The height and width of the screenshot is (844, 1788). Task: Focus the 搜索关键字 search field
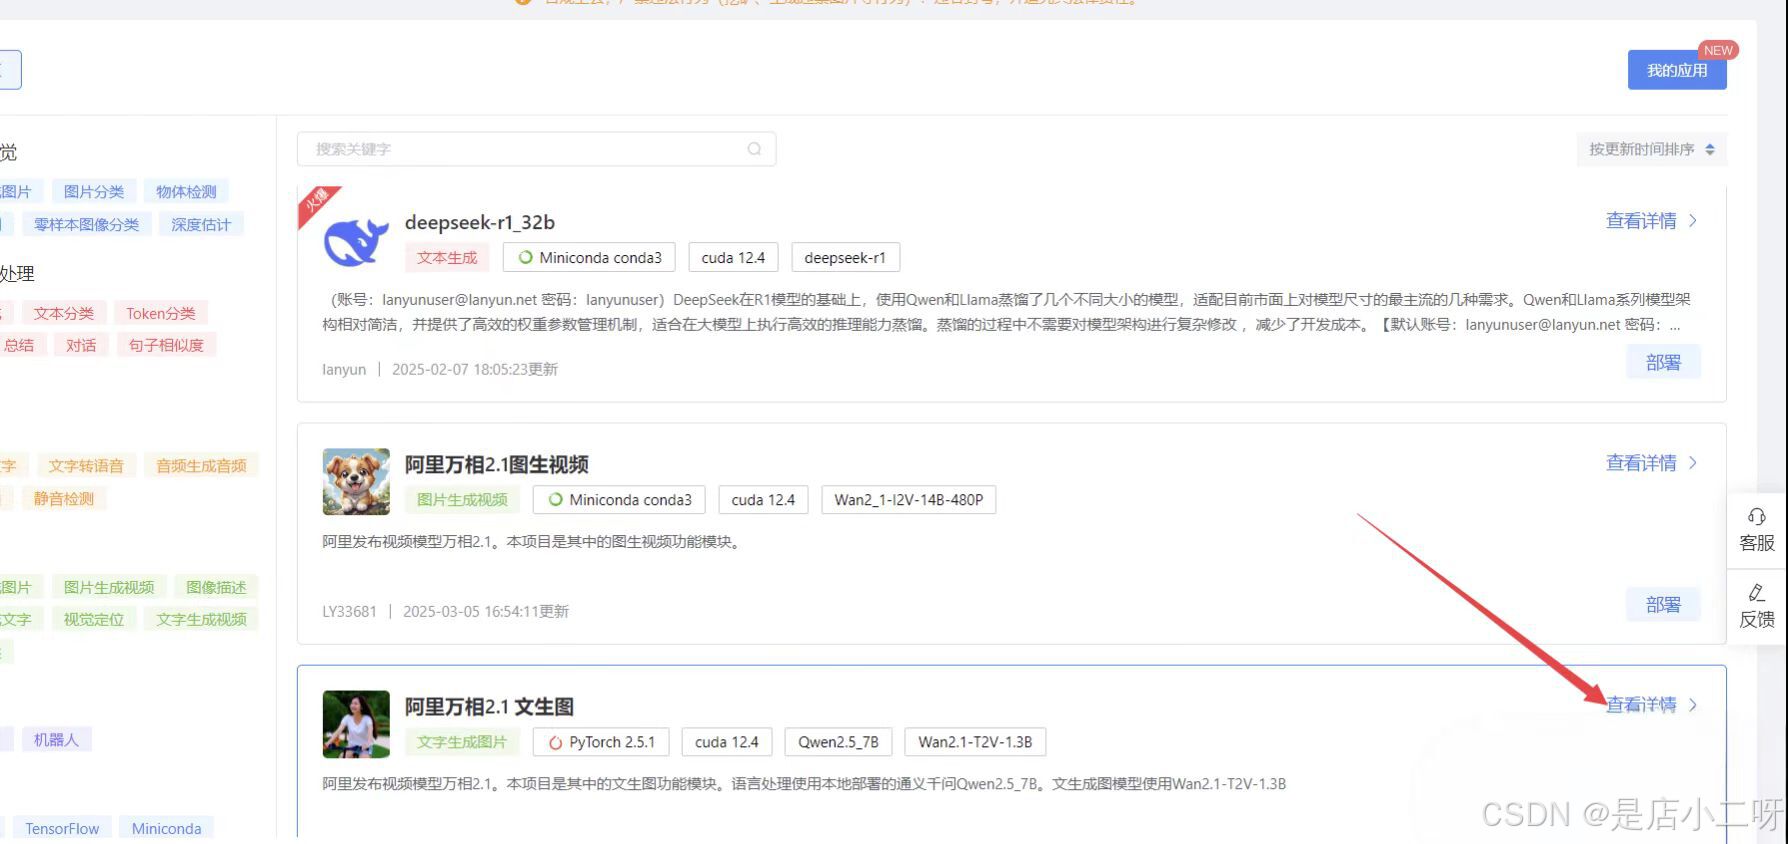point(536,149)
